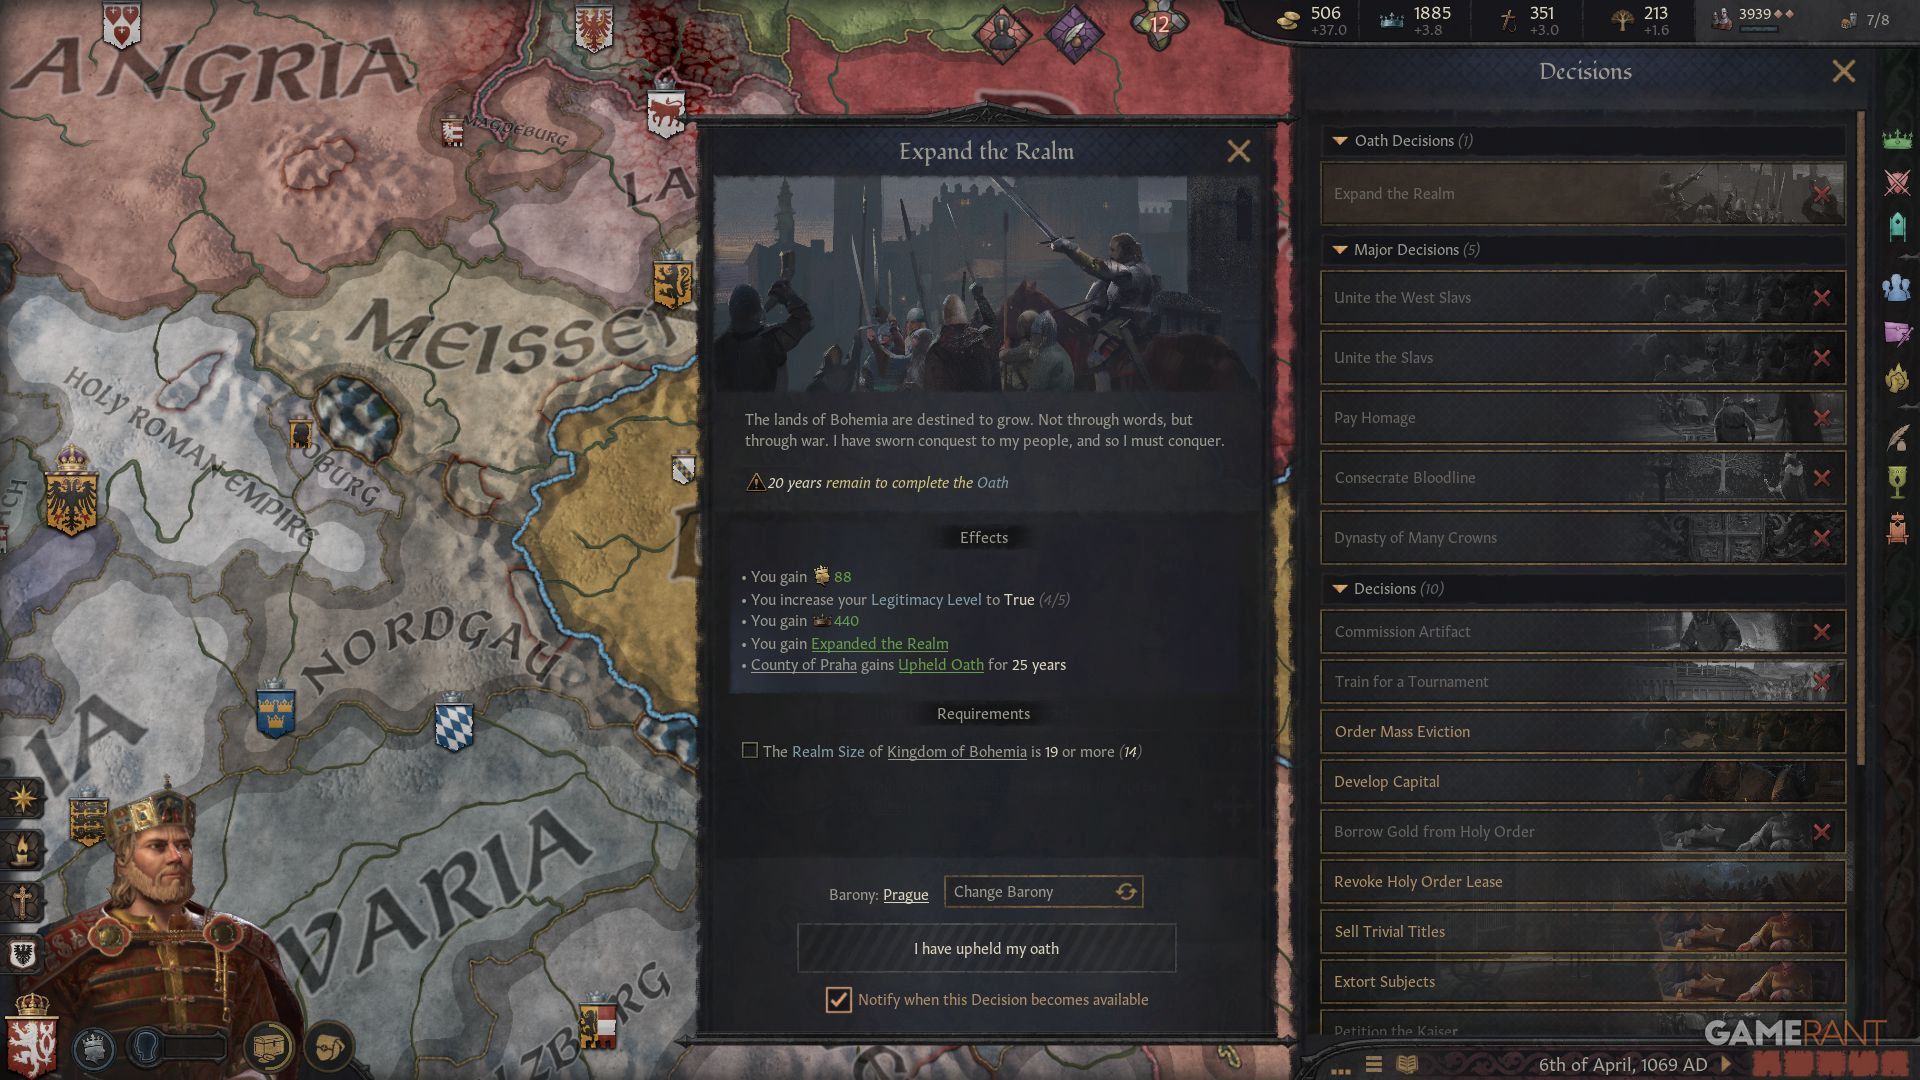Follow the Kingdom of Bohemia link
Viewport: 1920px width, 1080px height.
click(x=956, y=752)
